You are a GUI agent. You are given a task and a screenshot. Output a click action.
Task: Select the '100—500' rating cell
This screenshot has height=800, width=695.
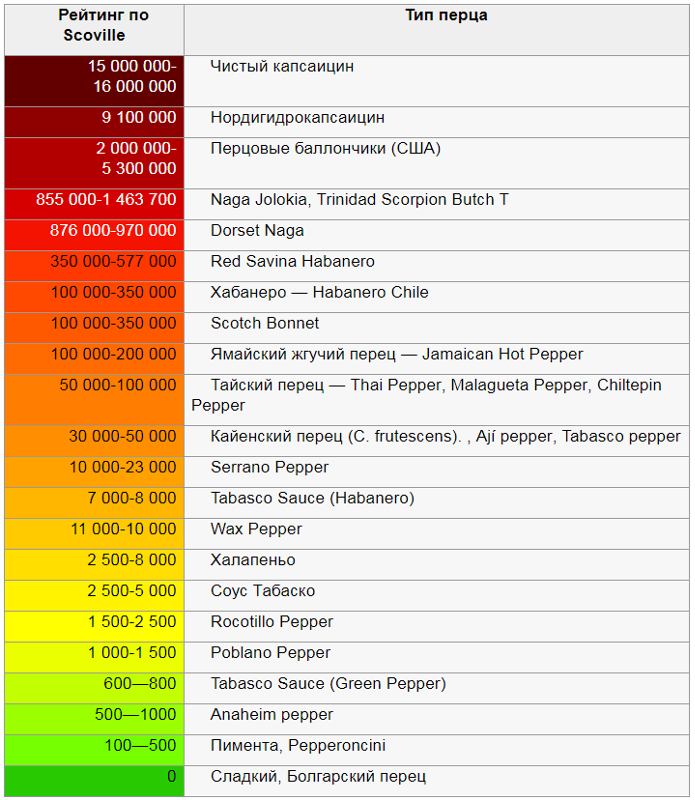coord(94,749)
